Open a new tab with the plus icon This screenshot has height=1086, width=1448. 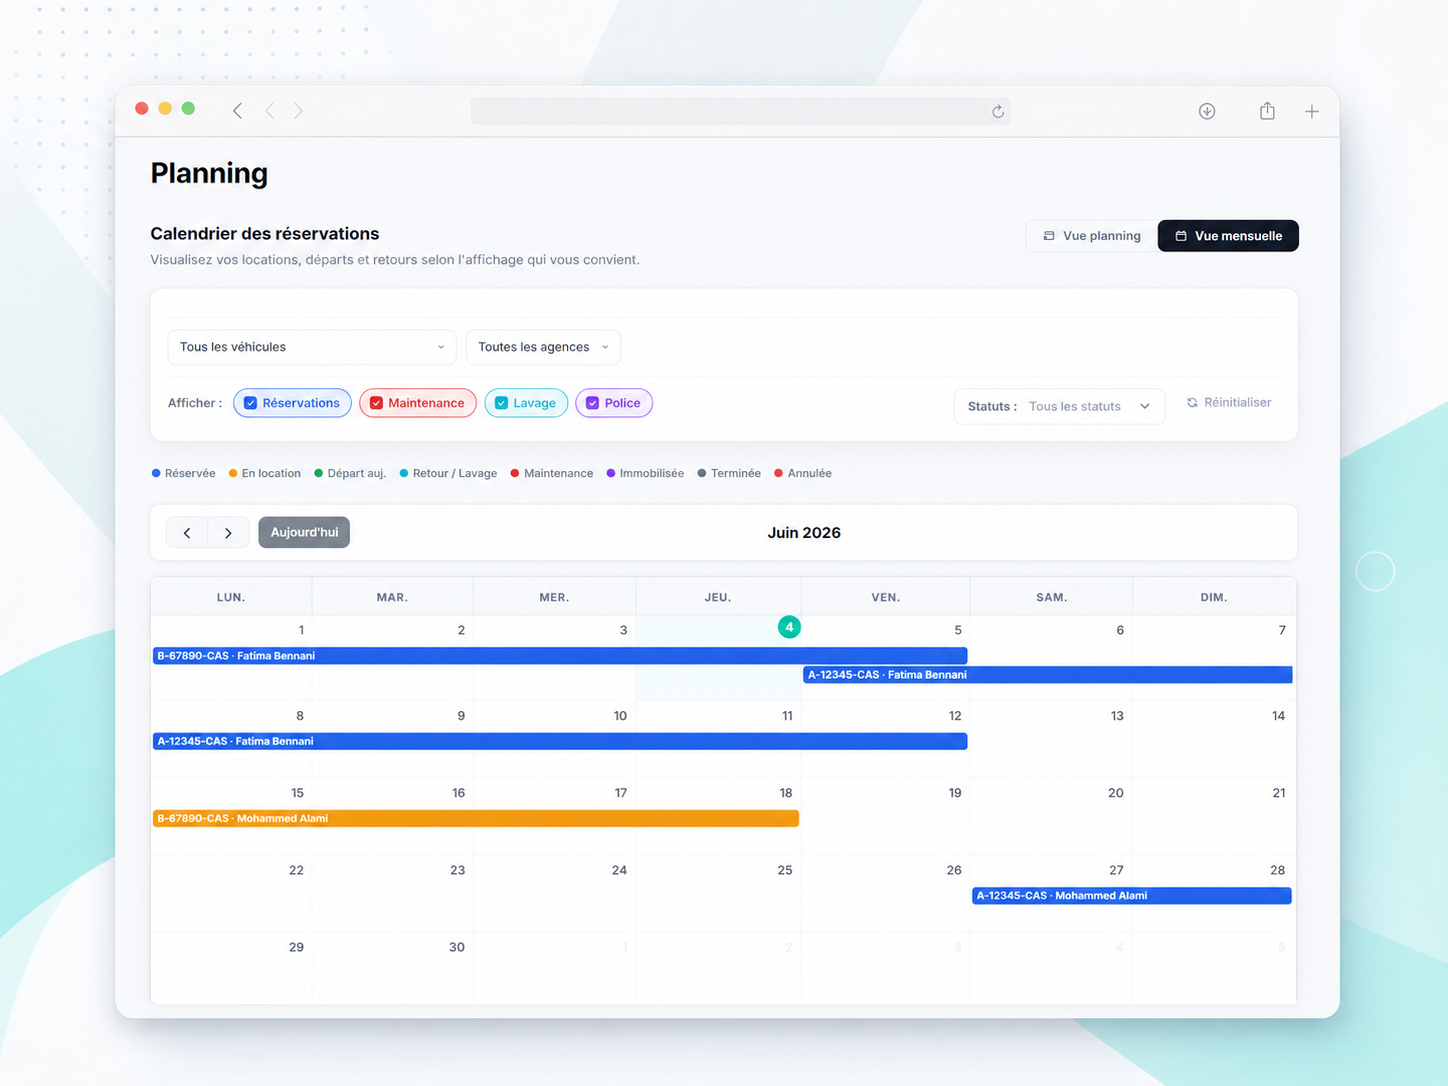pos(1312,111)
